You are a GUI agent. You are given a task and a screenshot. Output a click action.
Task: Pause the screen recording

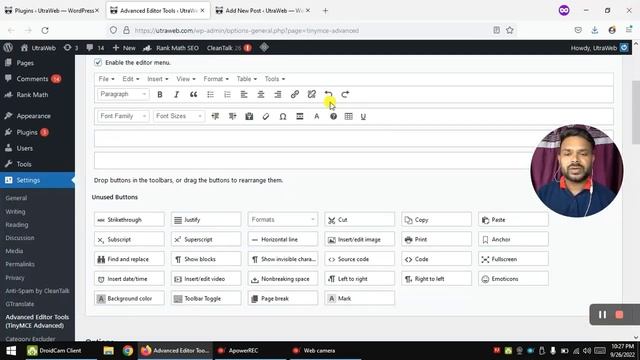[602, 315]
